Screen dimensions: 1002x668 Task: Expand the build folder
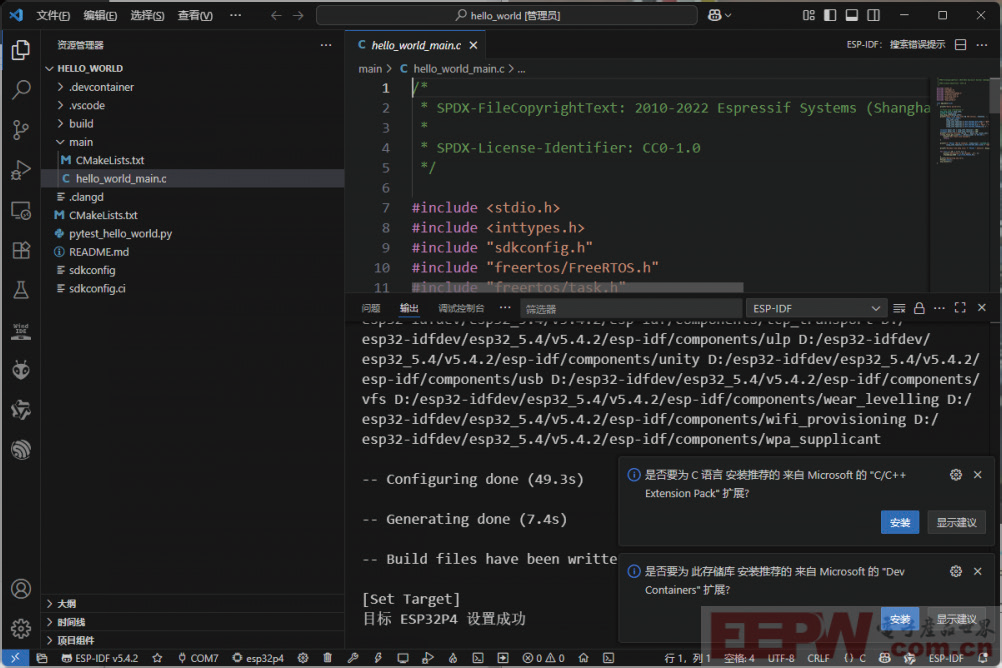(x=81, y=124)
